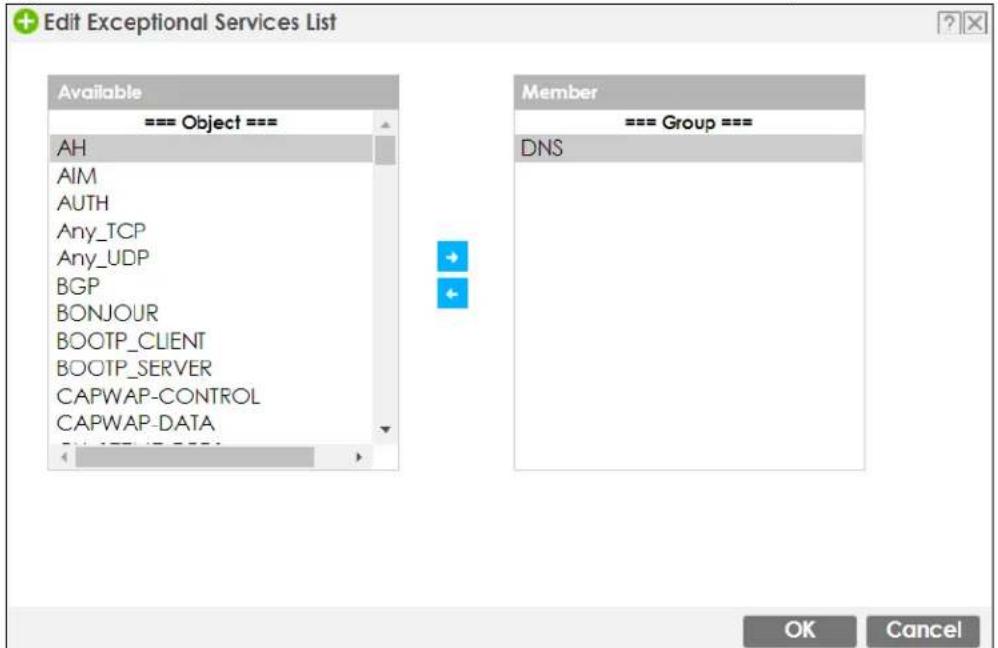Click the vertical scrollbar thumb in Available list
The height and width of the screenshot is (648, 998).
(x=385, y=150)
